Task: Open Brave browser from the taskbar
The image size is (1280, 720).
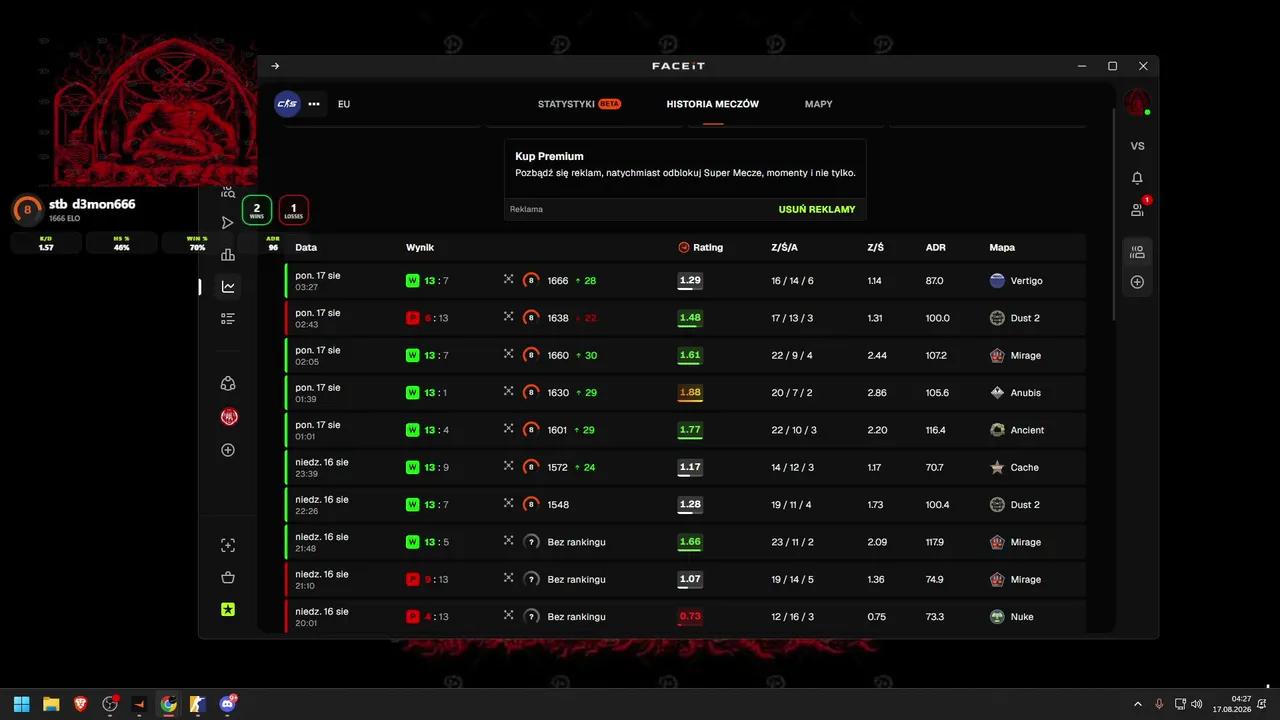Action: coord(80,704)
